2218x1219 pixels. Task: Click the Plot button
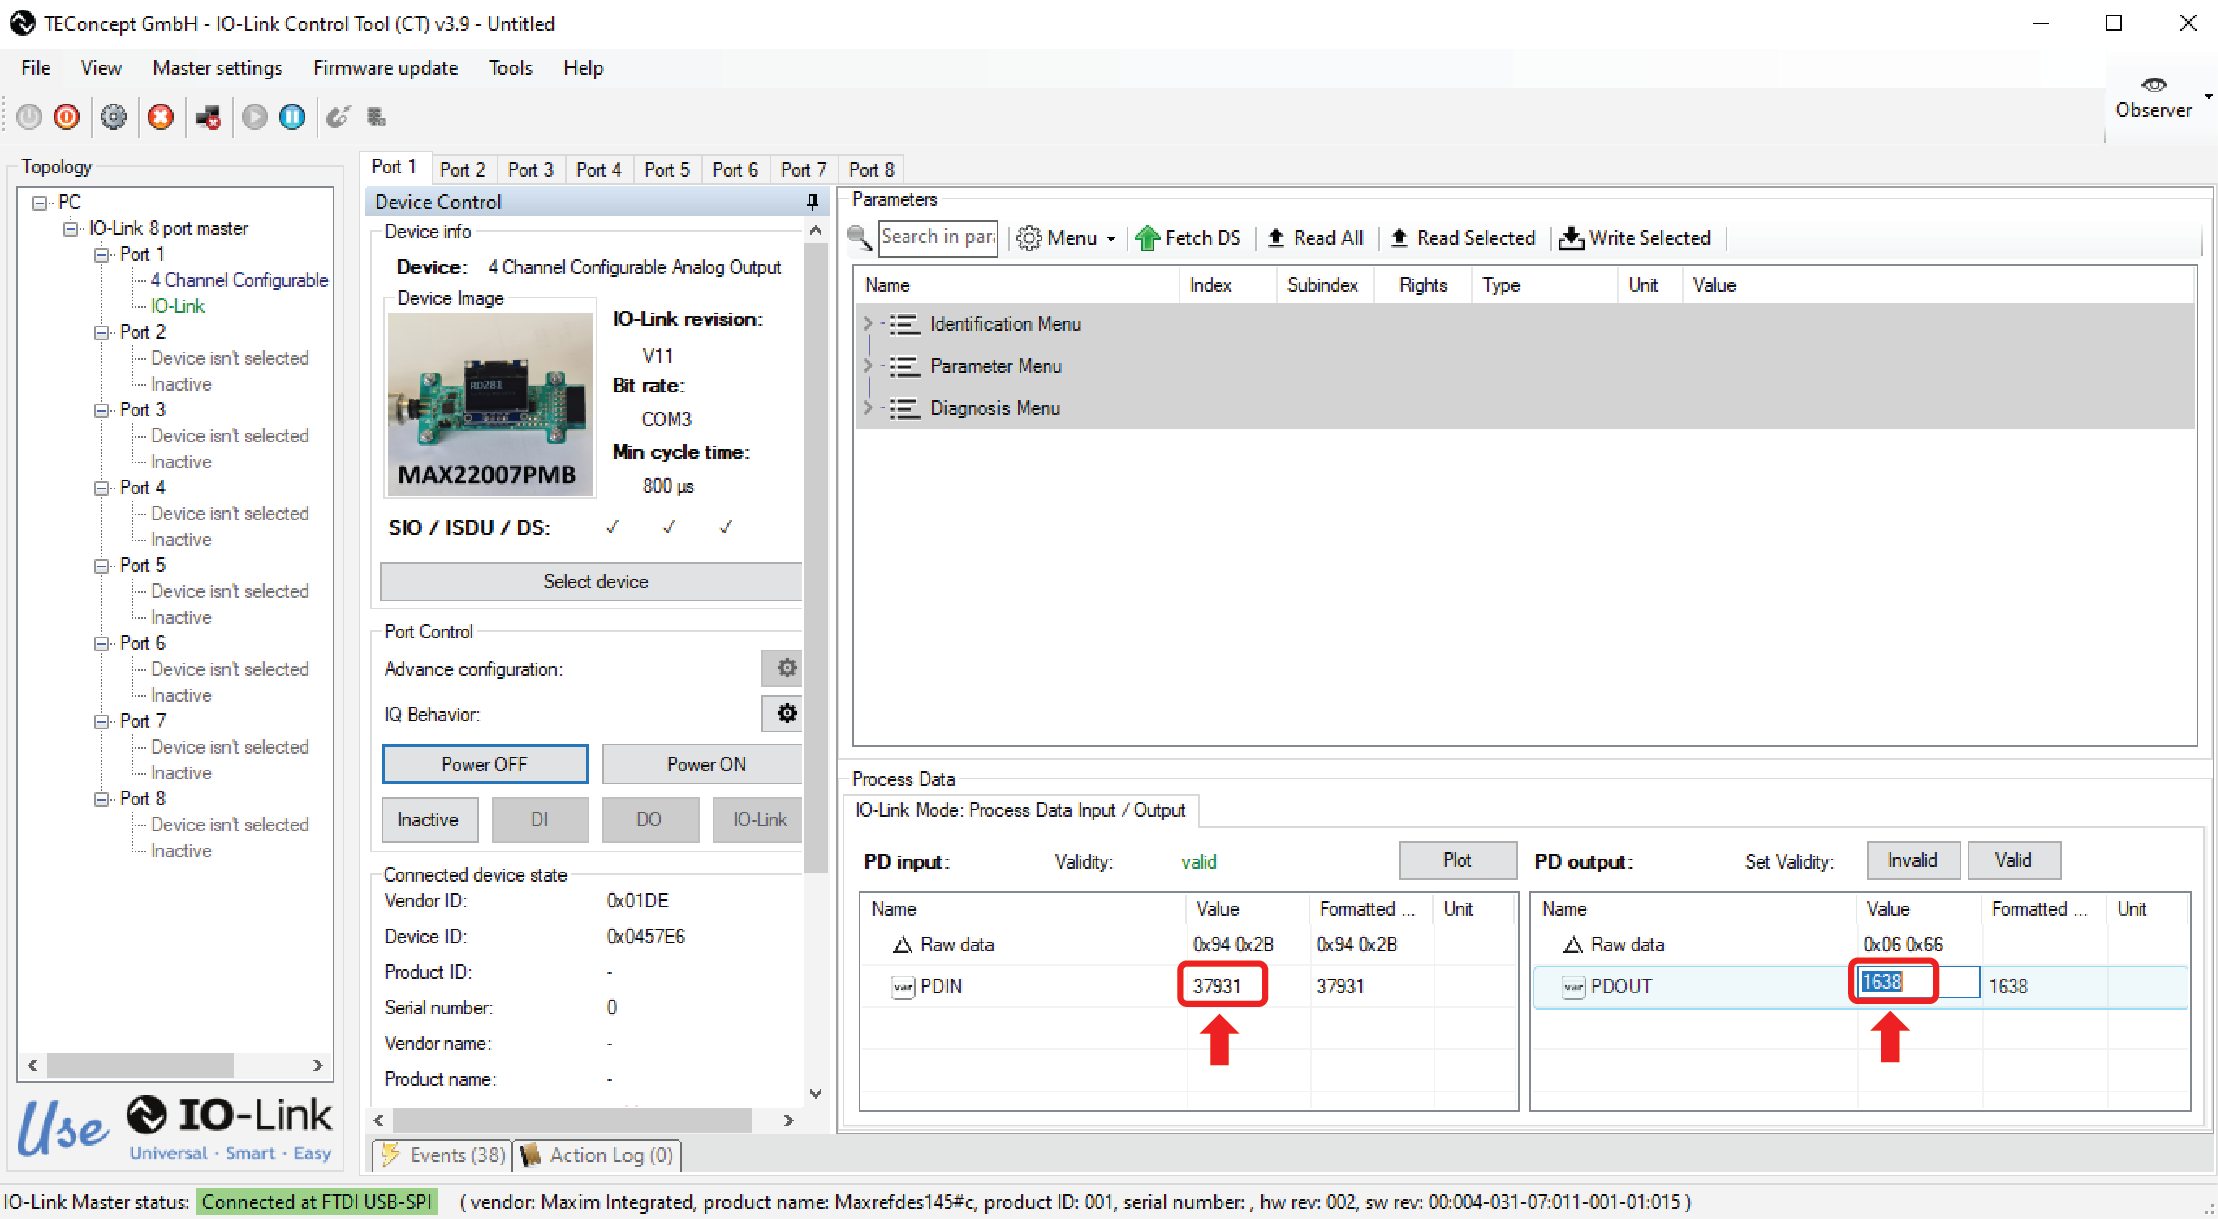1457,860
